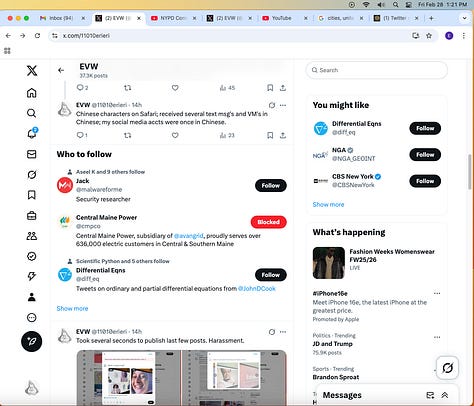Show more in Who to follow
Viewport: 474px width, 406px height.
click(x=72, y=308)
